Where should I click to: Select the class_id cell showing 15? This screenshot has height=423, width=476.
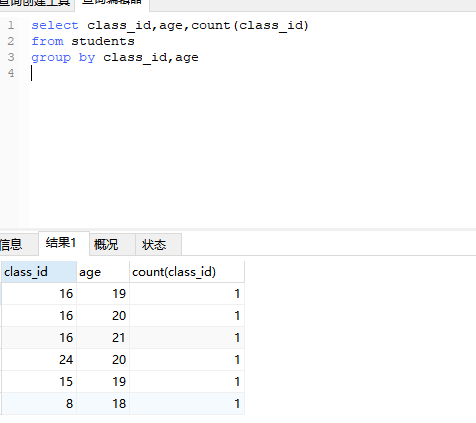click(x=39, y=382)
